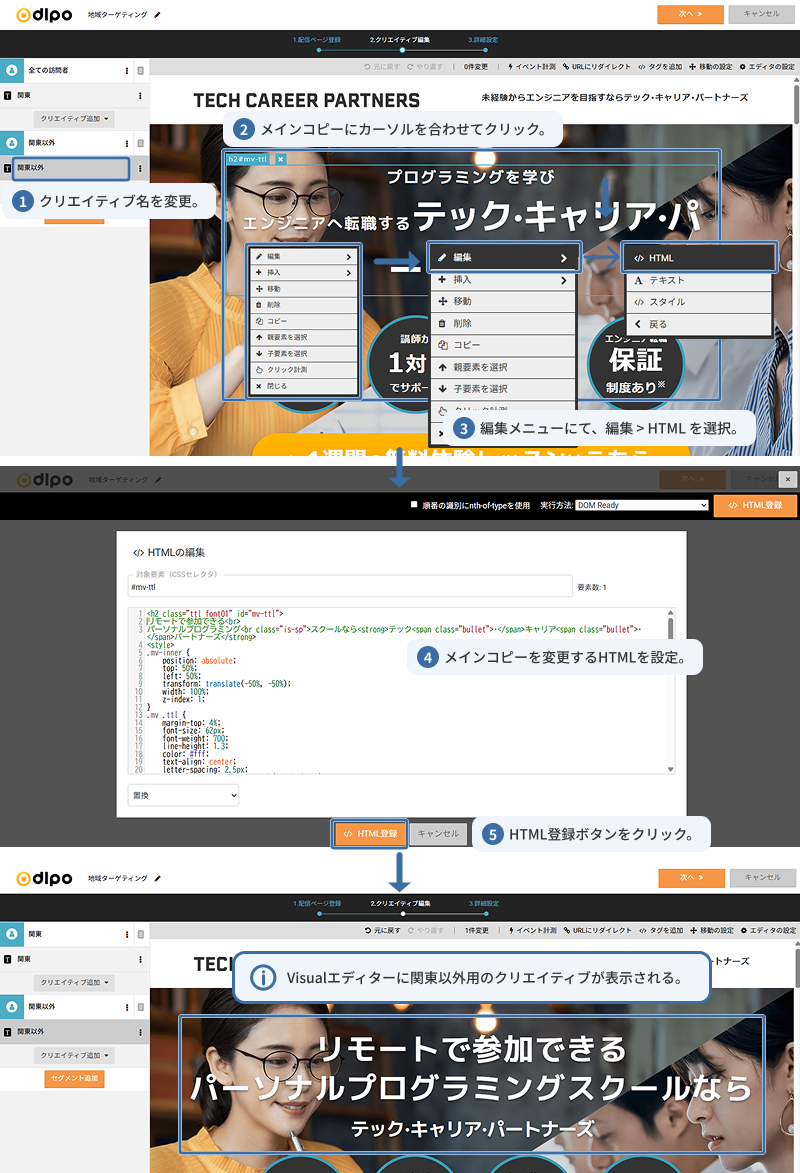Select 削除 trash entry in the enlarged context menu
The width and height of the screenshot is (800, 1173).
click(x=502, y=324)
